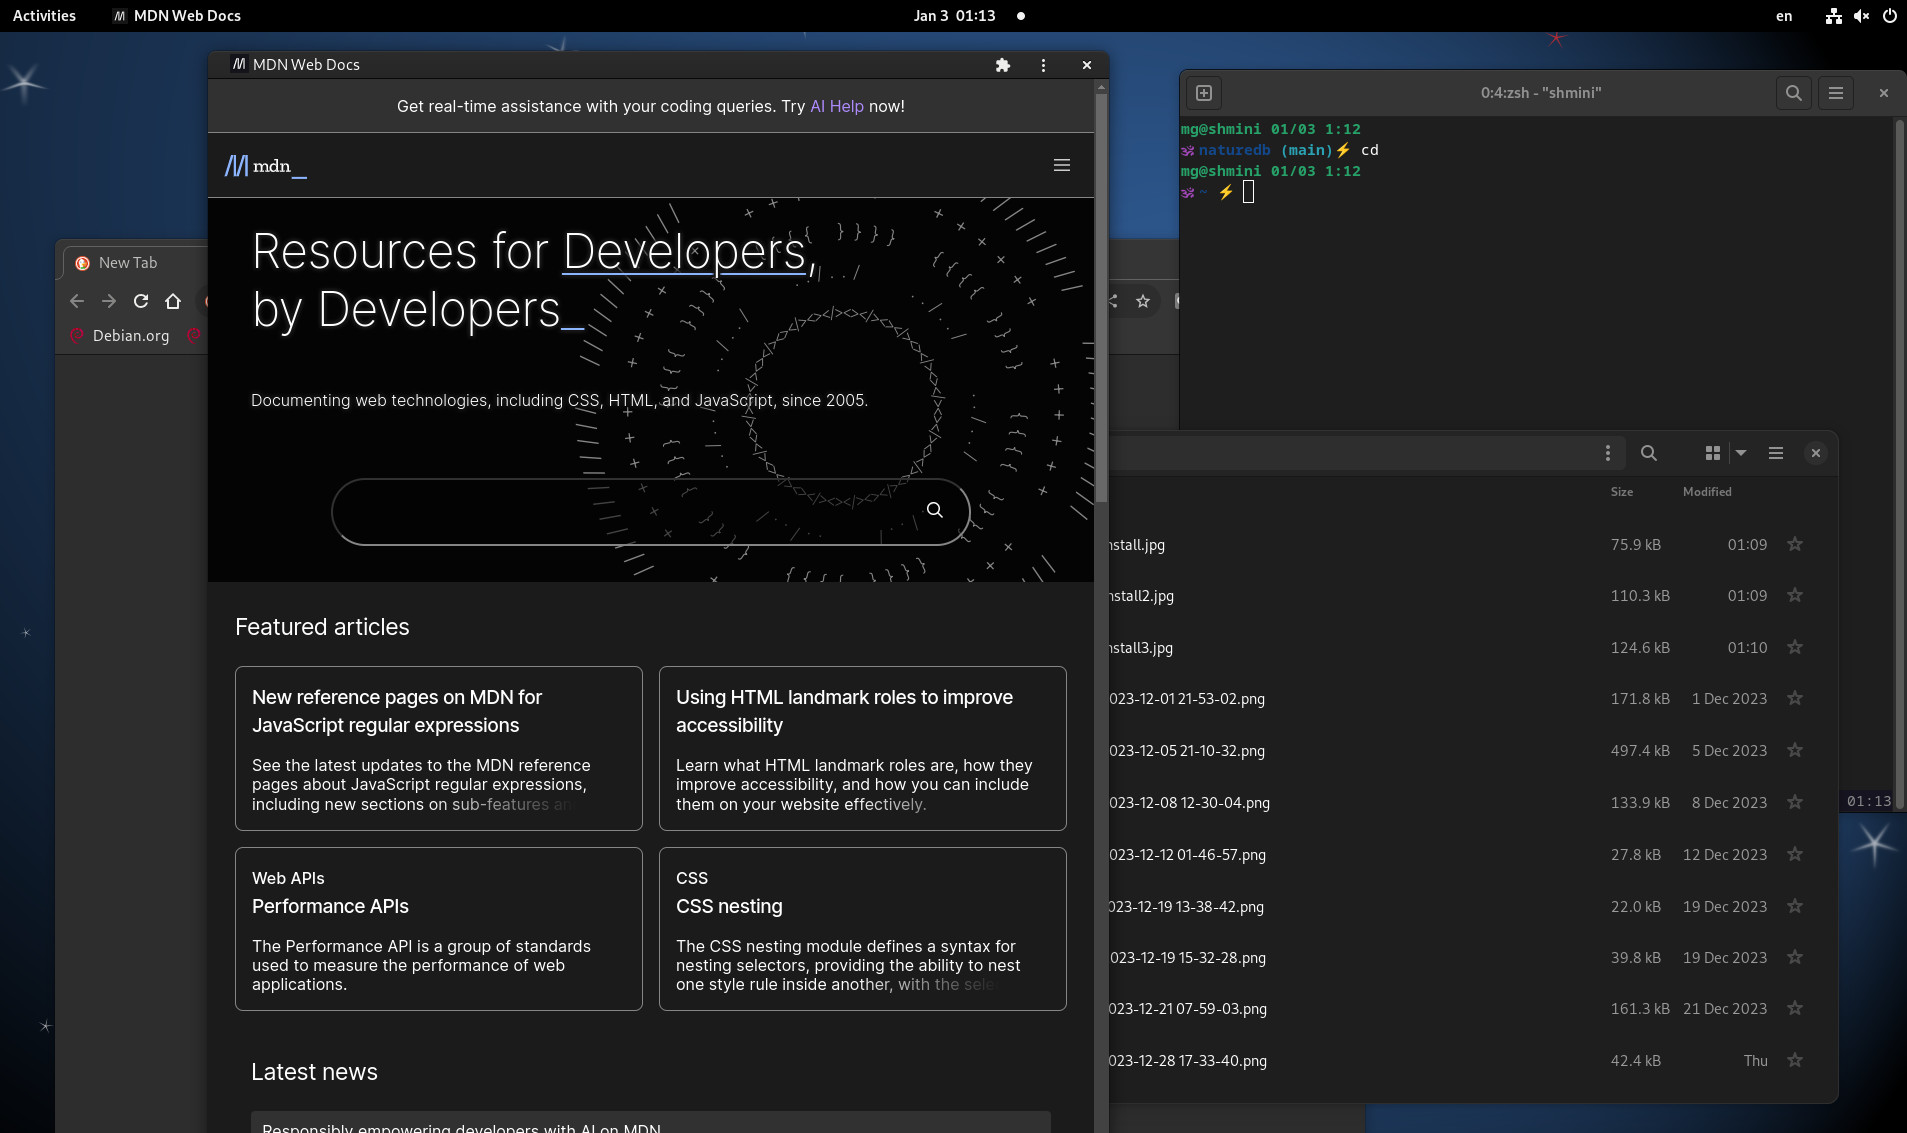Star the 2023-12-01 21-53-02.png file
Viewport: 1907px width, 1133px height.
1795,699
